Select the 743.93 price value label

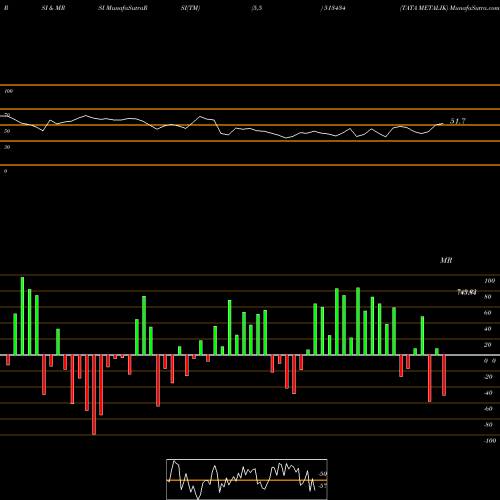coord(466,292)
